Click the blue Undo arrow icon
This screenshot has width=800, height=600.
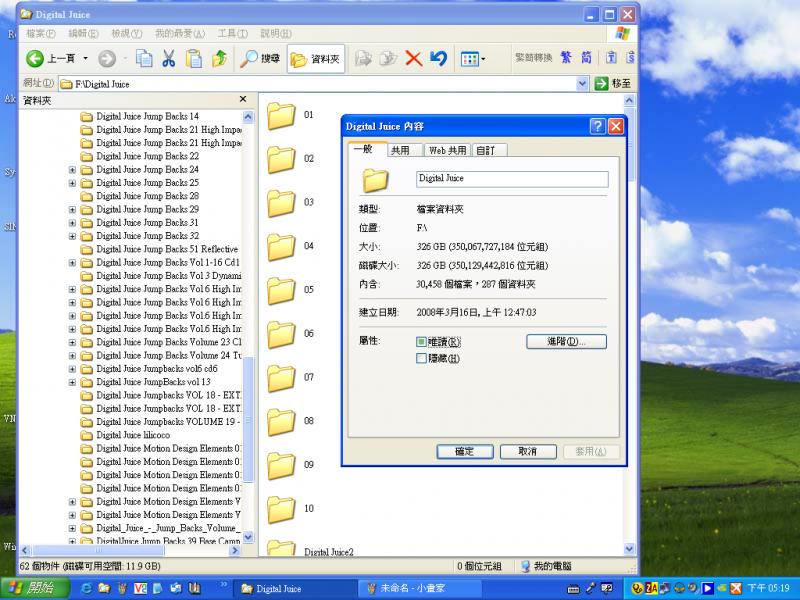coord(438,59)
